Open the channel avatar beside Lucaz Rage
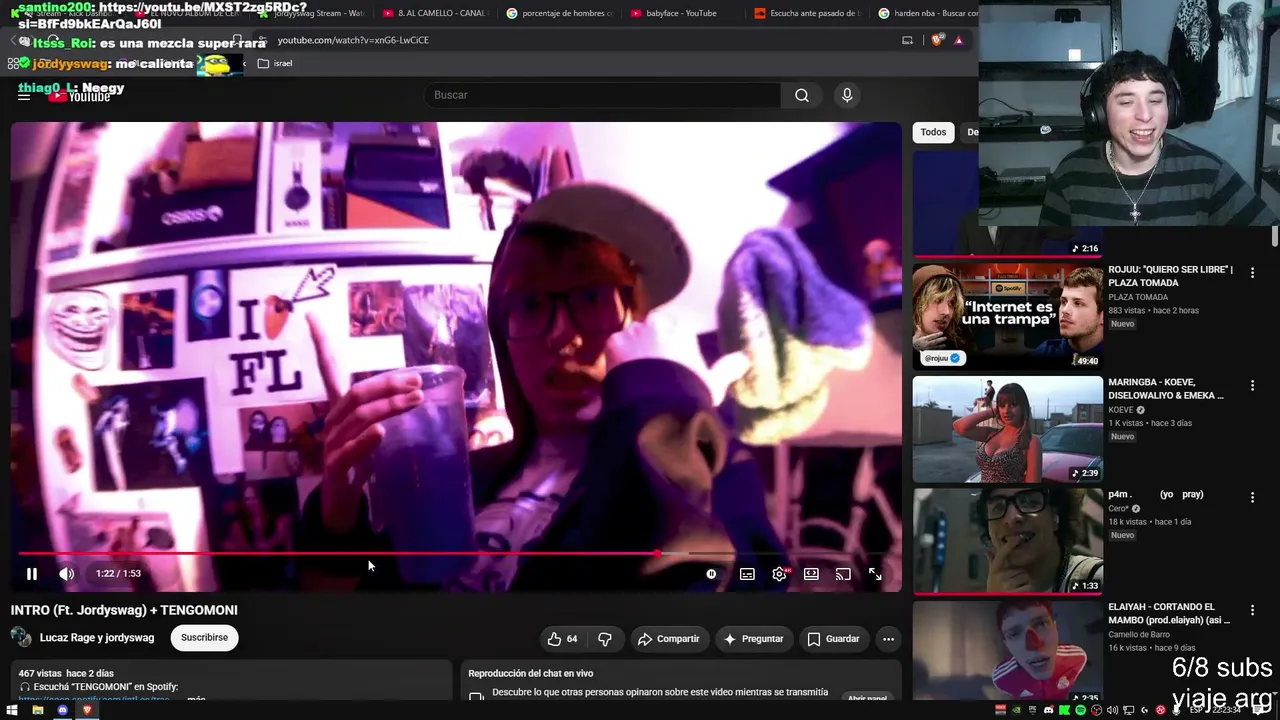1280x720 pixels. pyautogui.click(x=21, y=637)
